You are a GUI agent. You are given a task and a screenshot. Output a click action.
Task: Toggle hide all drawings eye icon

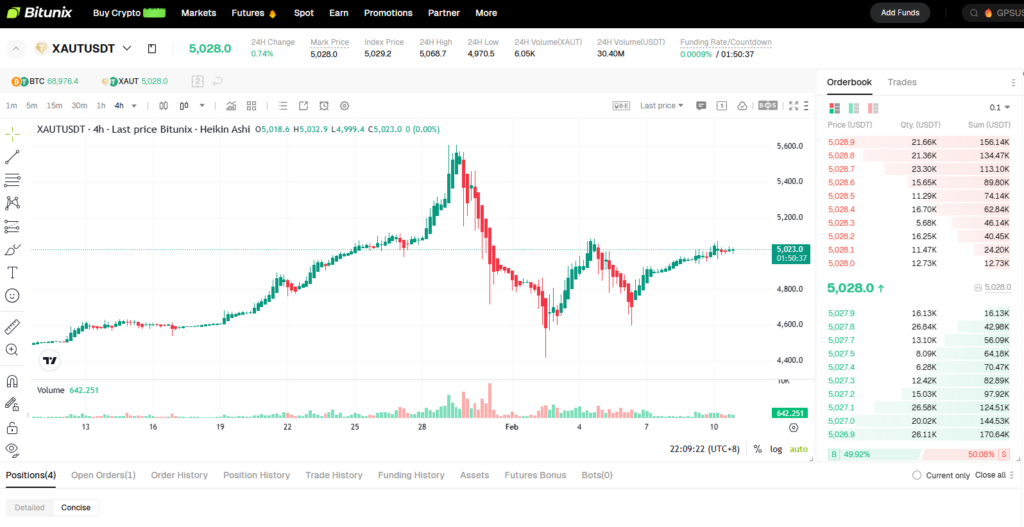pos(13,450)
